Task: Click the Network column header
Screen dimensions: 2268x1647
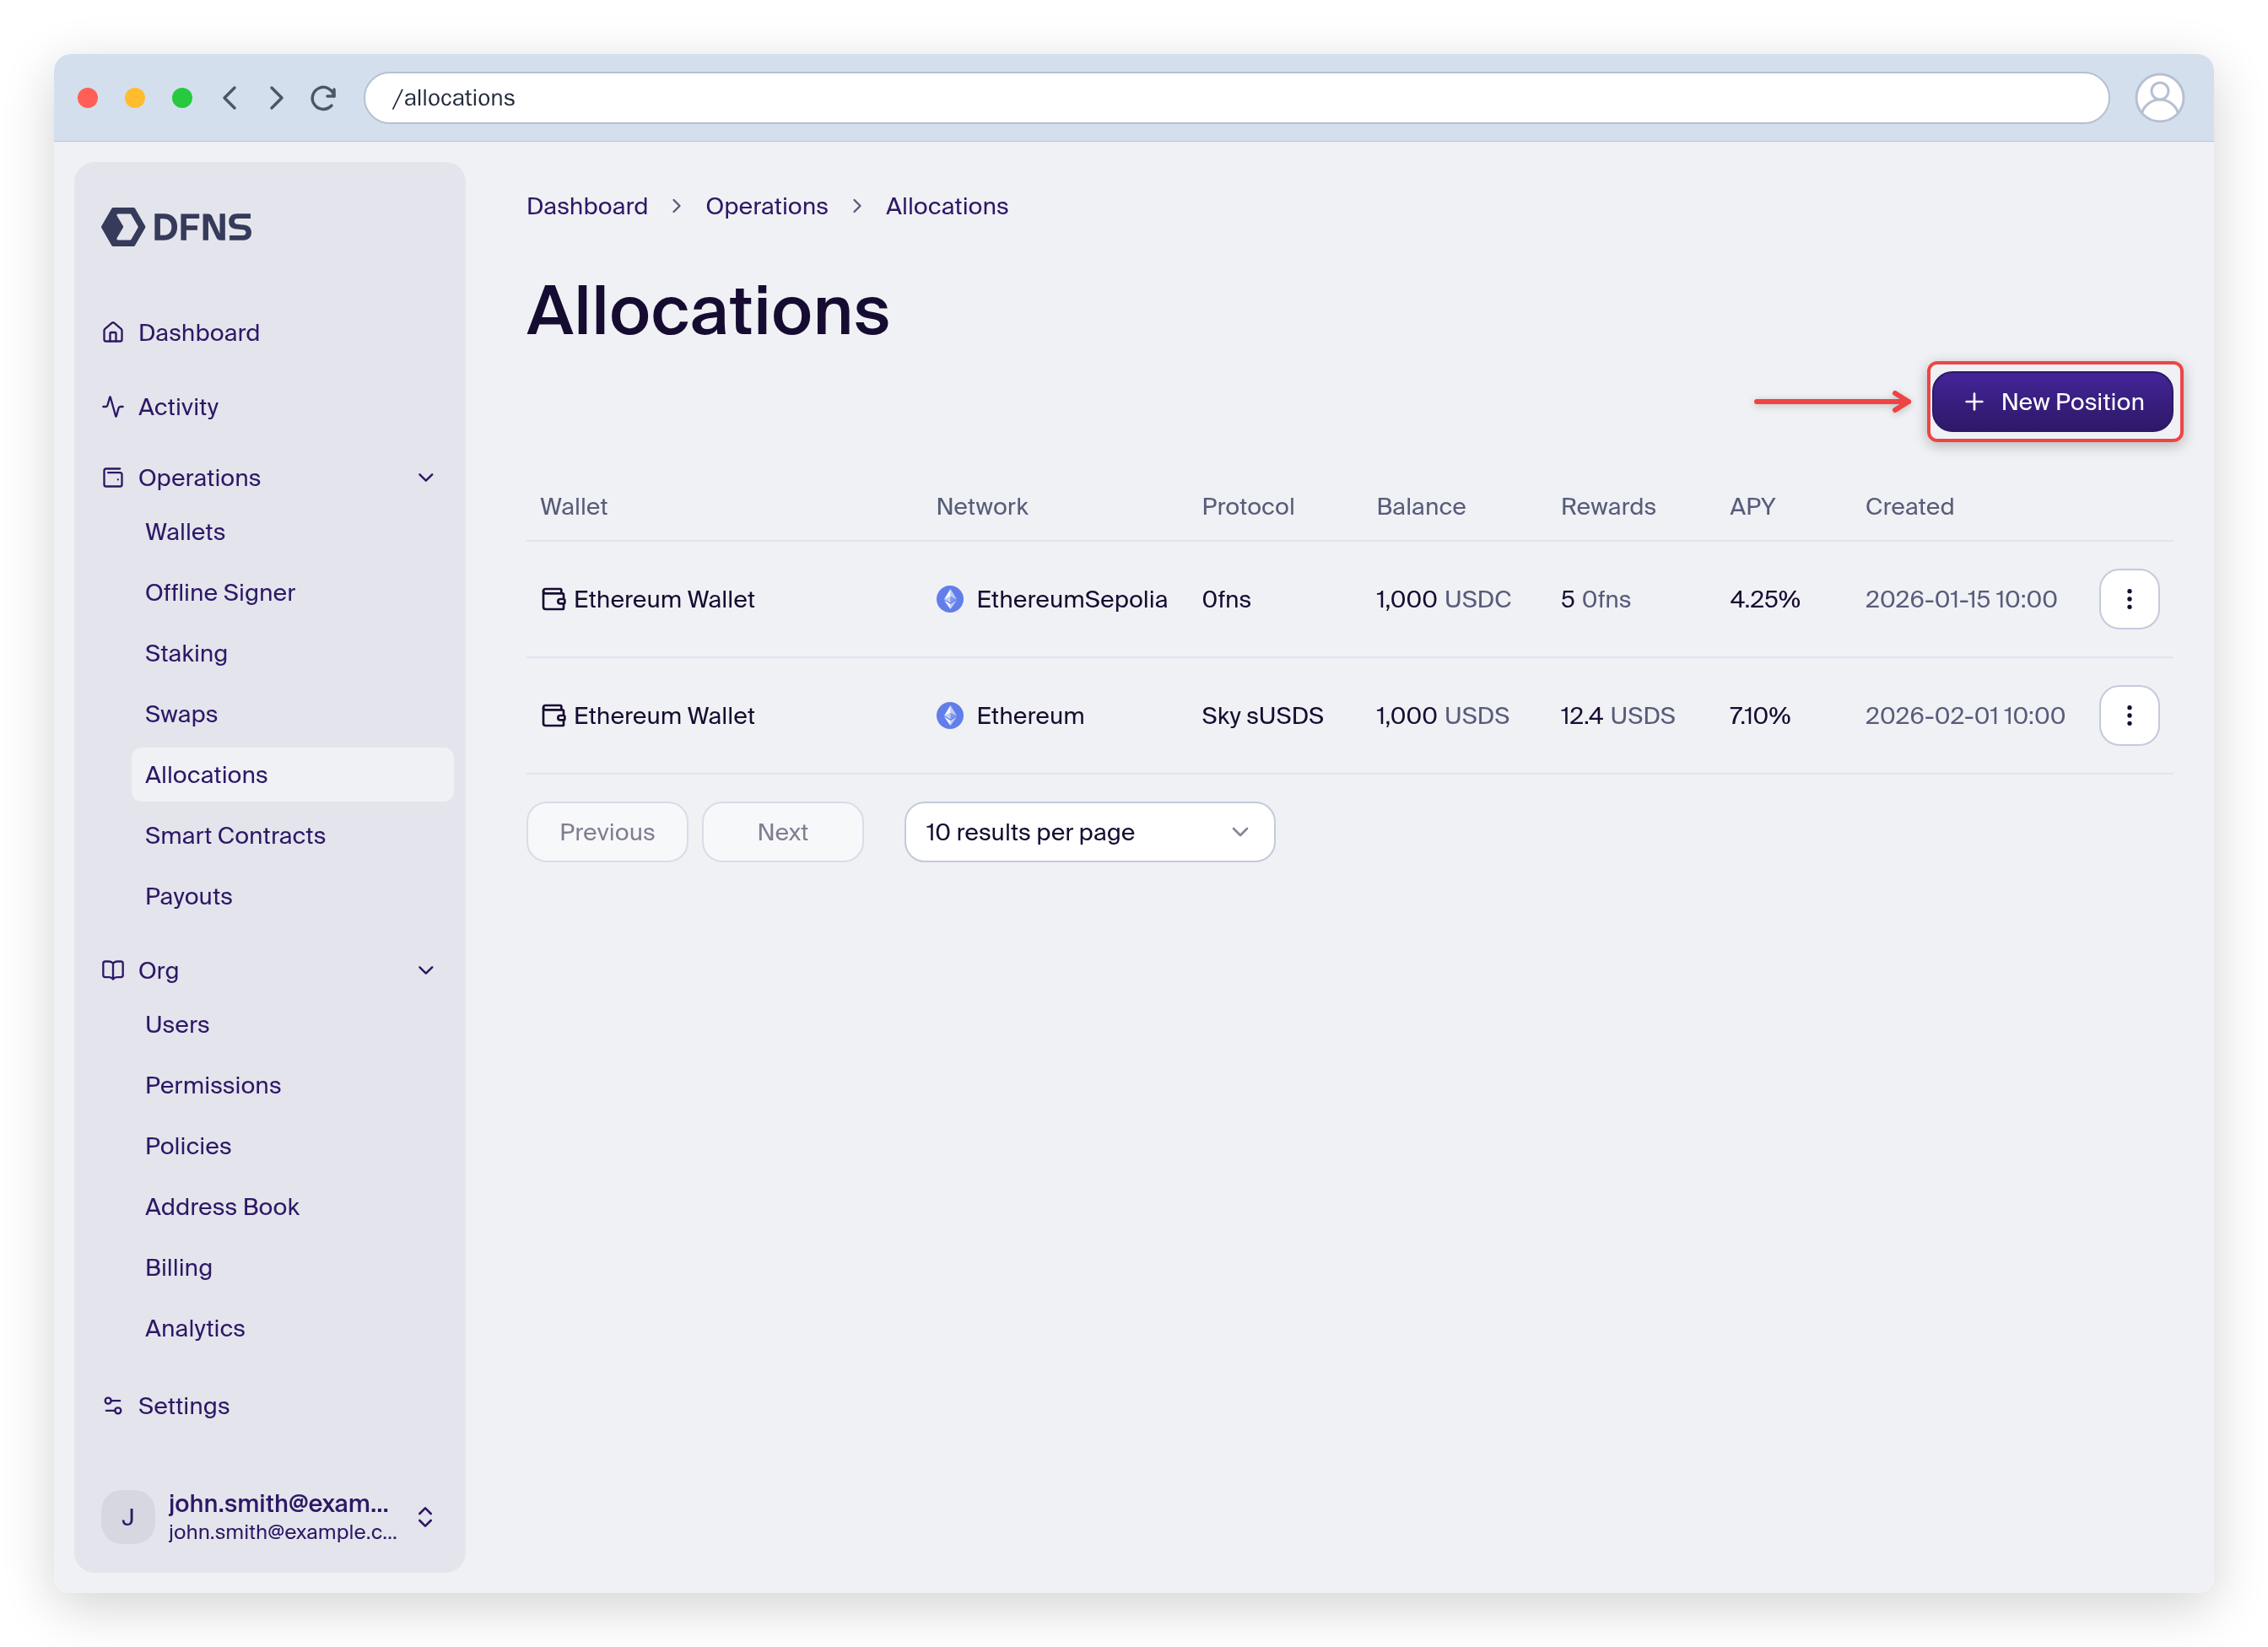Action: (x=982, y=506)
